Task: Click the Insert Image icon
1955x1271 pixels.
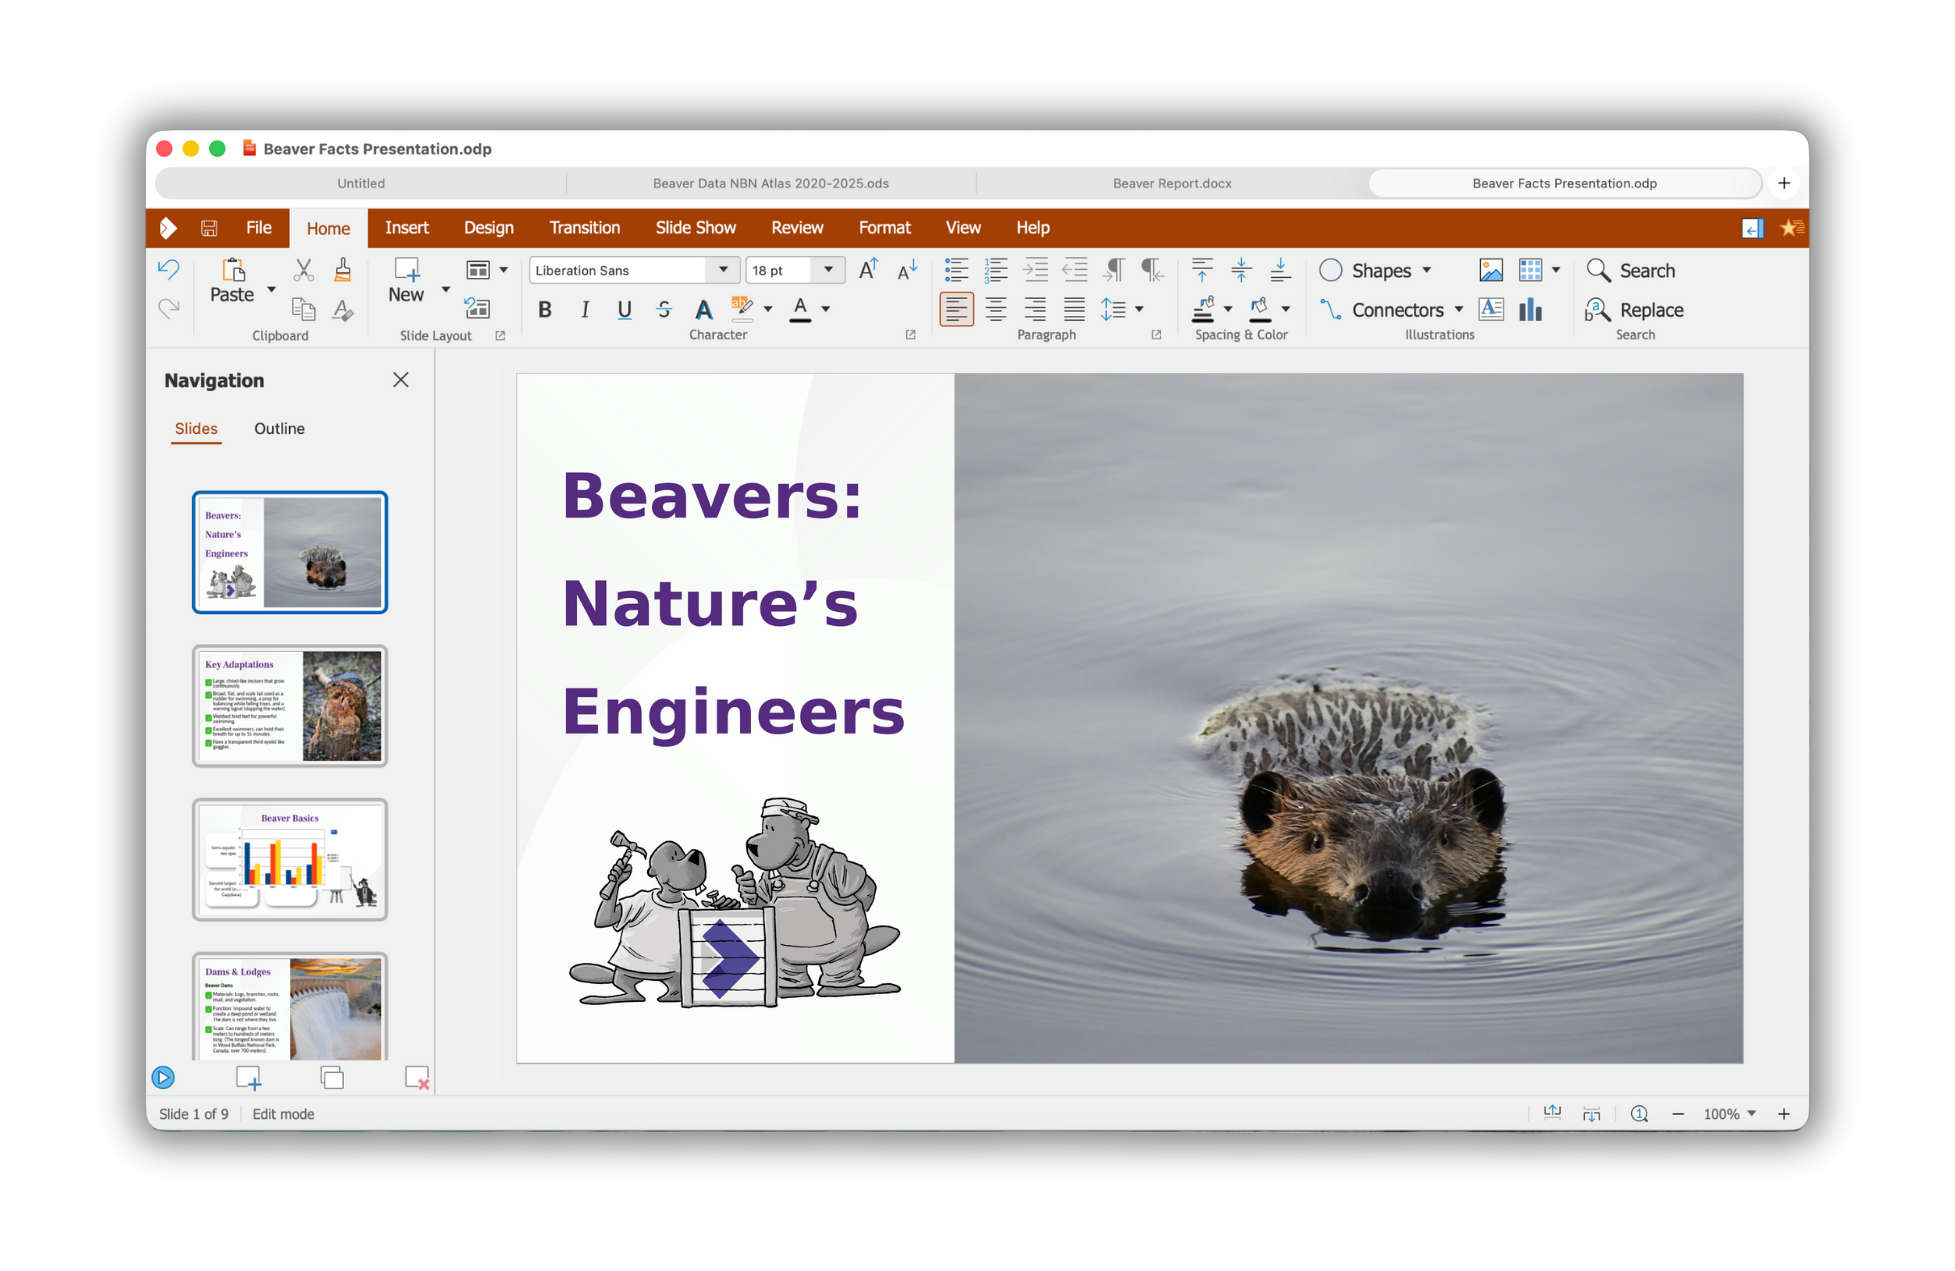Action: pos(1490,270)
